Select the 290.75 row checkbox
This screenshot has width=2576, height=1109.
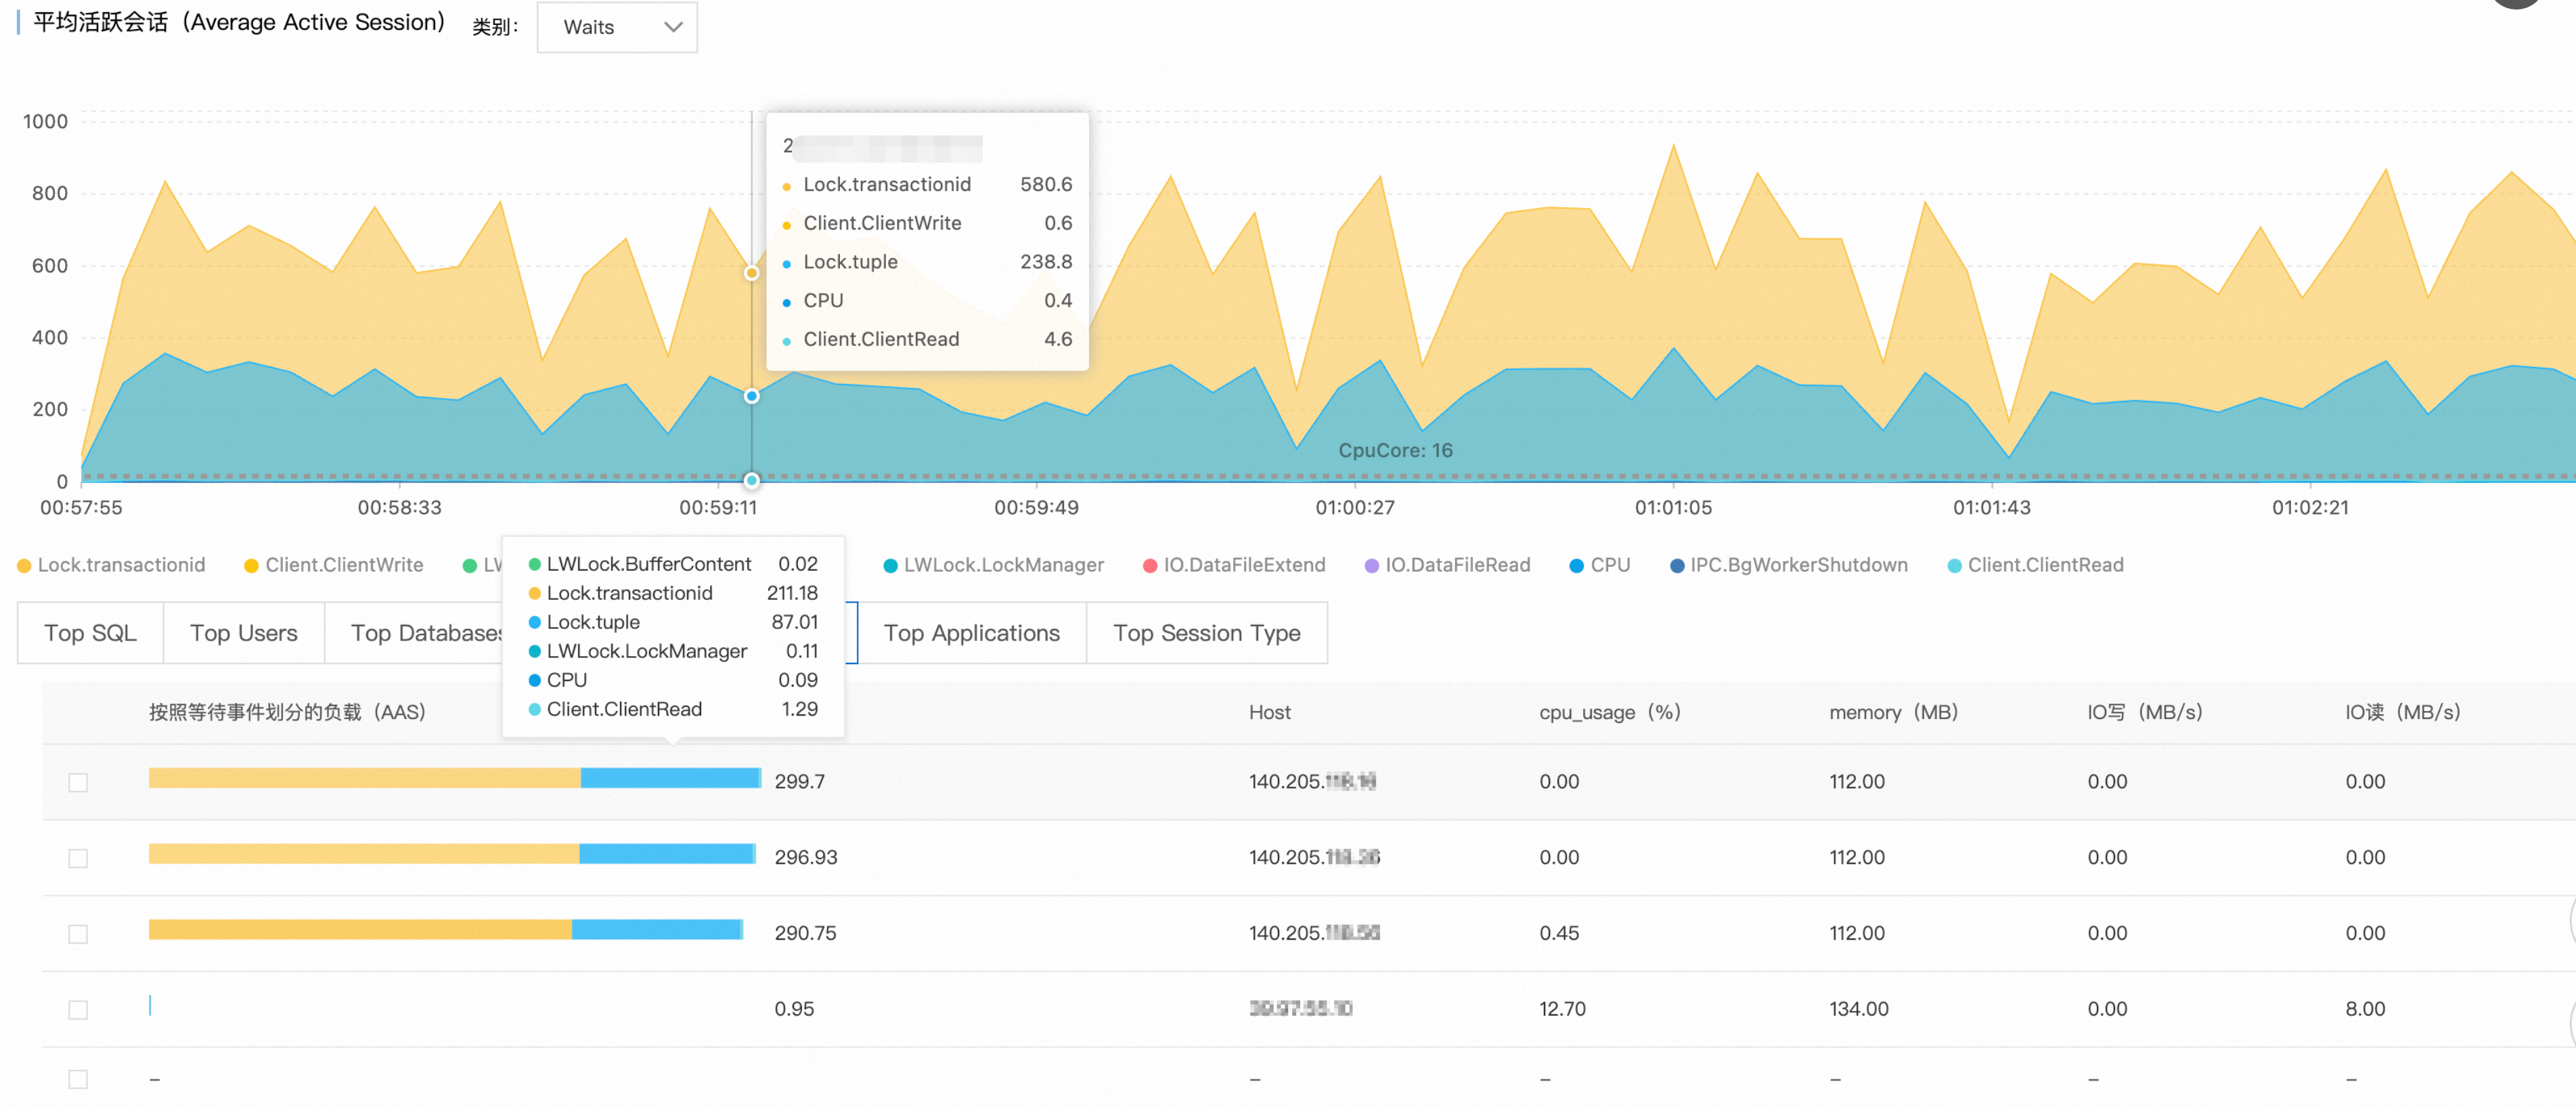(78, 934)
